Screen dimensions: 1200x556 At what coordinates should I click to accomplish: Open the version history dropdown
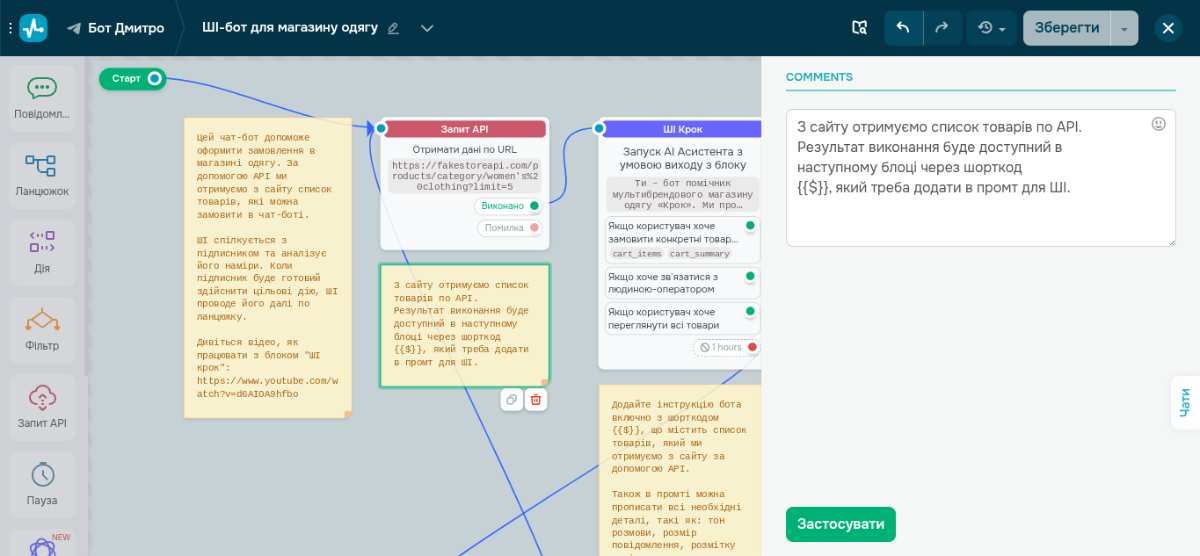(x=992, y=28)
